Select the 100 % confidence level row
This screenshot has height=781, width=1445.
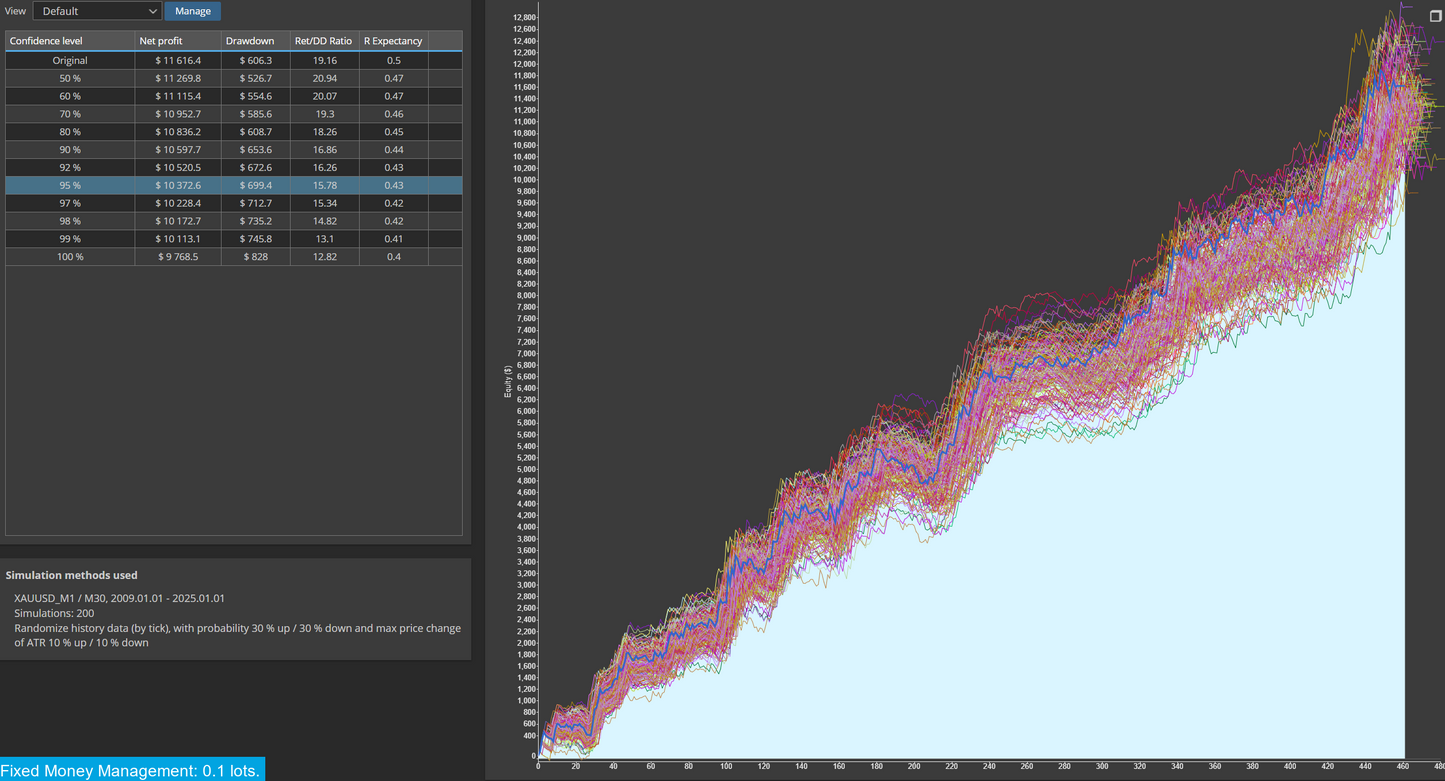(234, 257)
